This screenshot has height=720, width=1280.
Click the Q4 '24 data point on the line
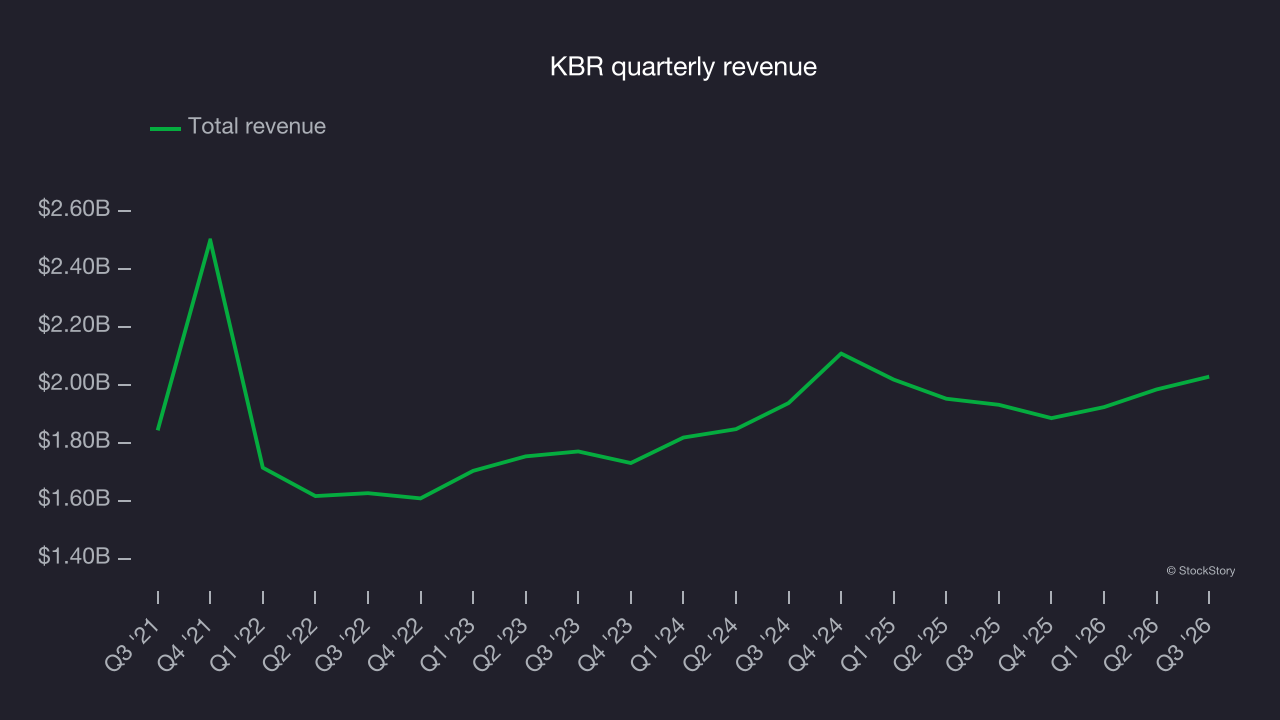tap(841, 353)
